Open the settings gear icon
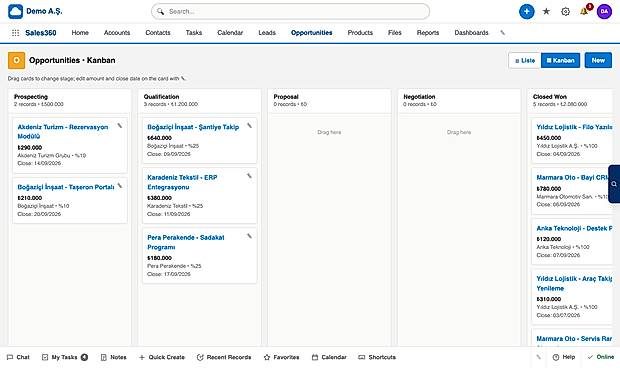This screenshot has width=620, height=368. 565,11
